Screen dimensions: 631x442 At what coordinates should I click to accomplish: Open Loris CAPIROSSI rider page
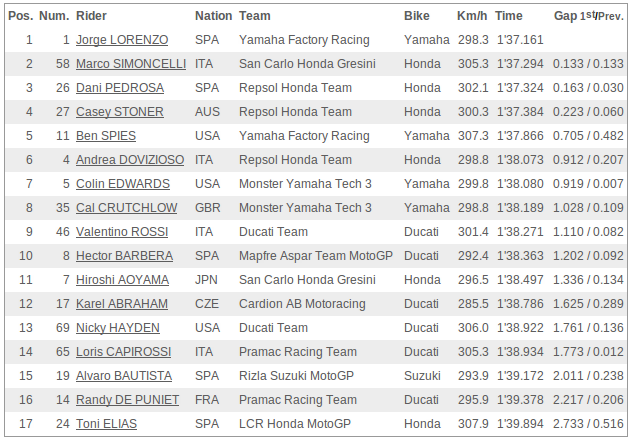coord(124,352)
